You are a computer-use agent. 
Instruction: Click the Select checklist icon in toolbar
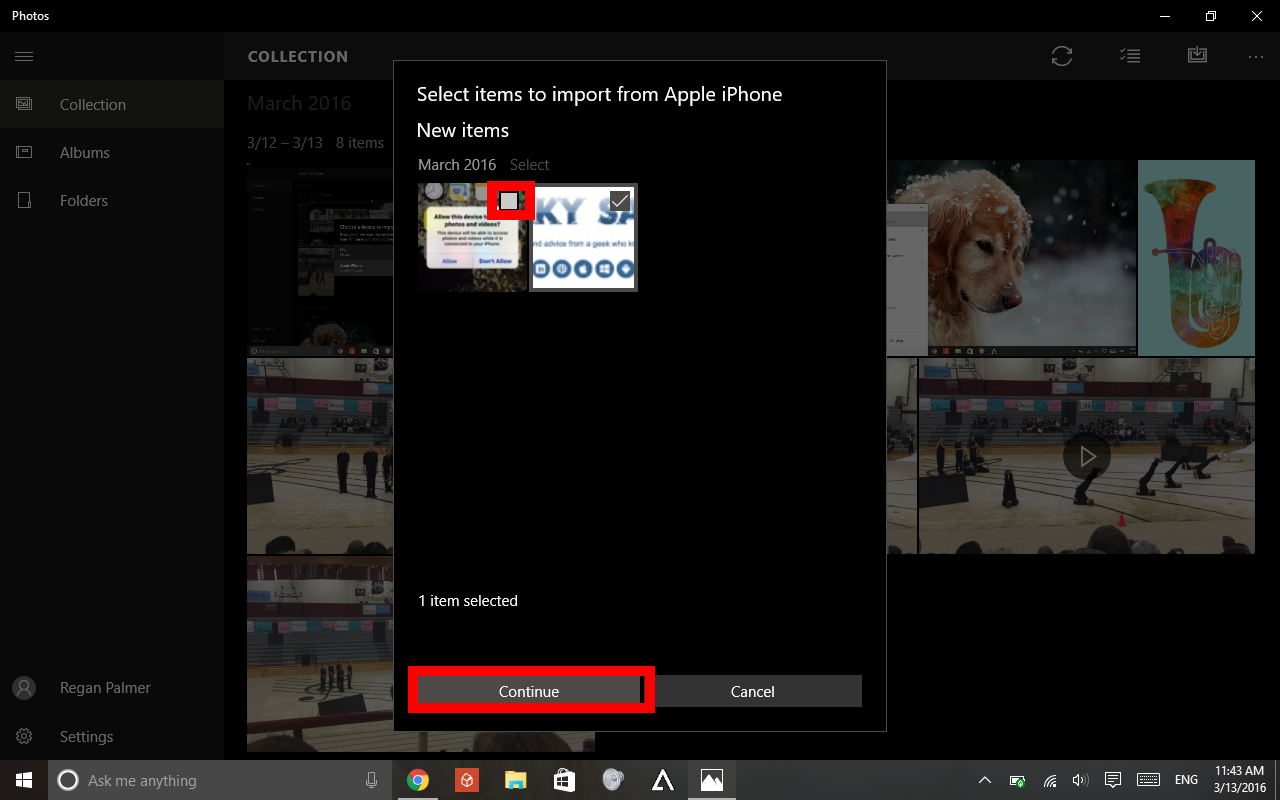tap(1130, 56)
